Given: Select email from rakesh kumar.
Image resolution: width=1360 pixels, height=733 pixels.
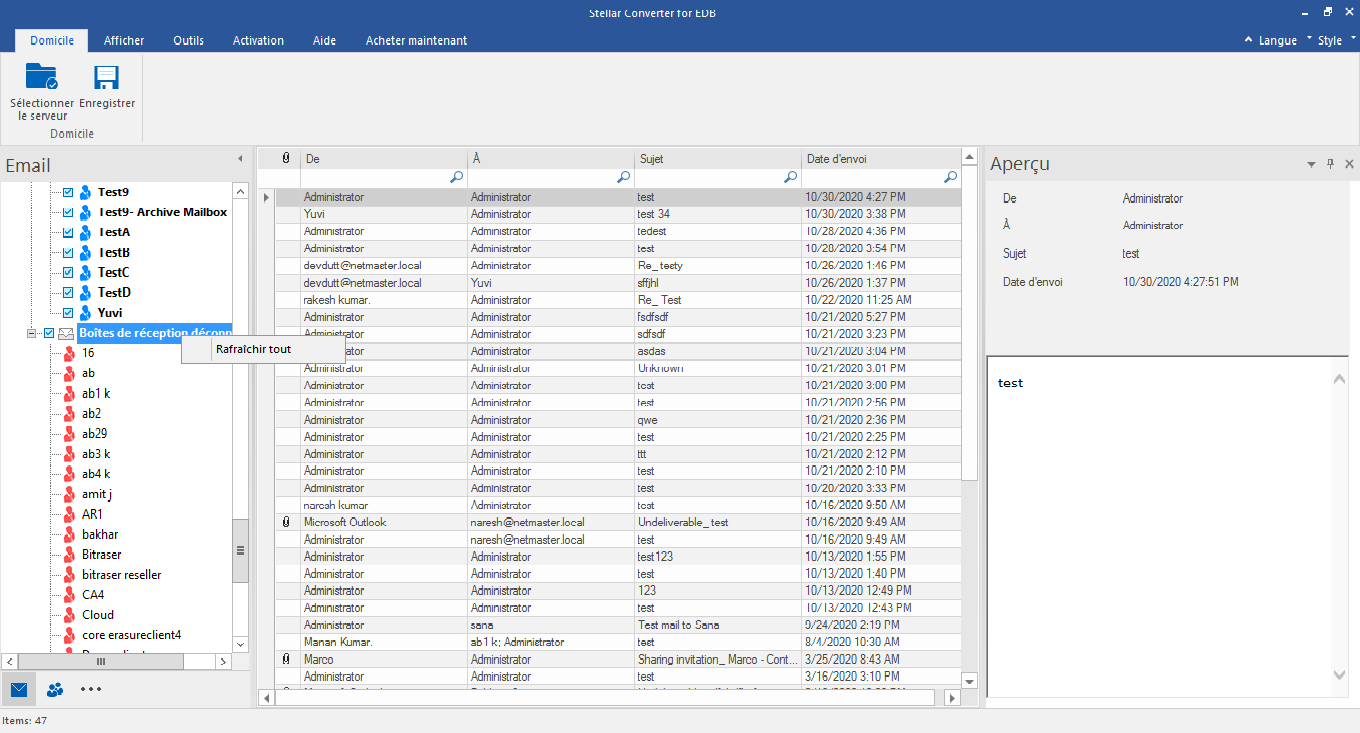Looking at the screenshot, I should coord(618,300).
